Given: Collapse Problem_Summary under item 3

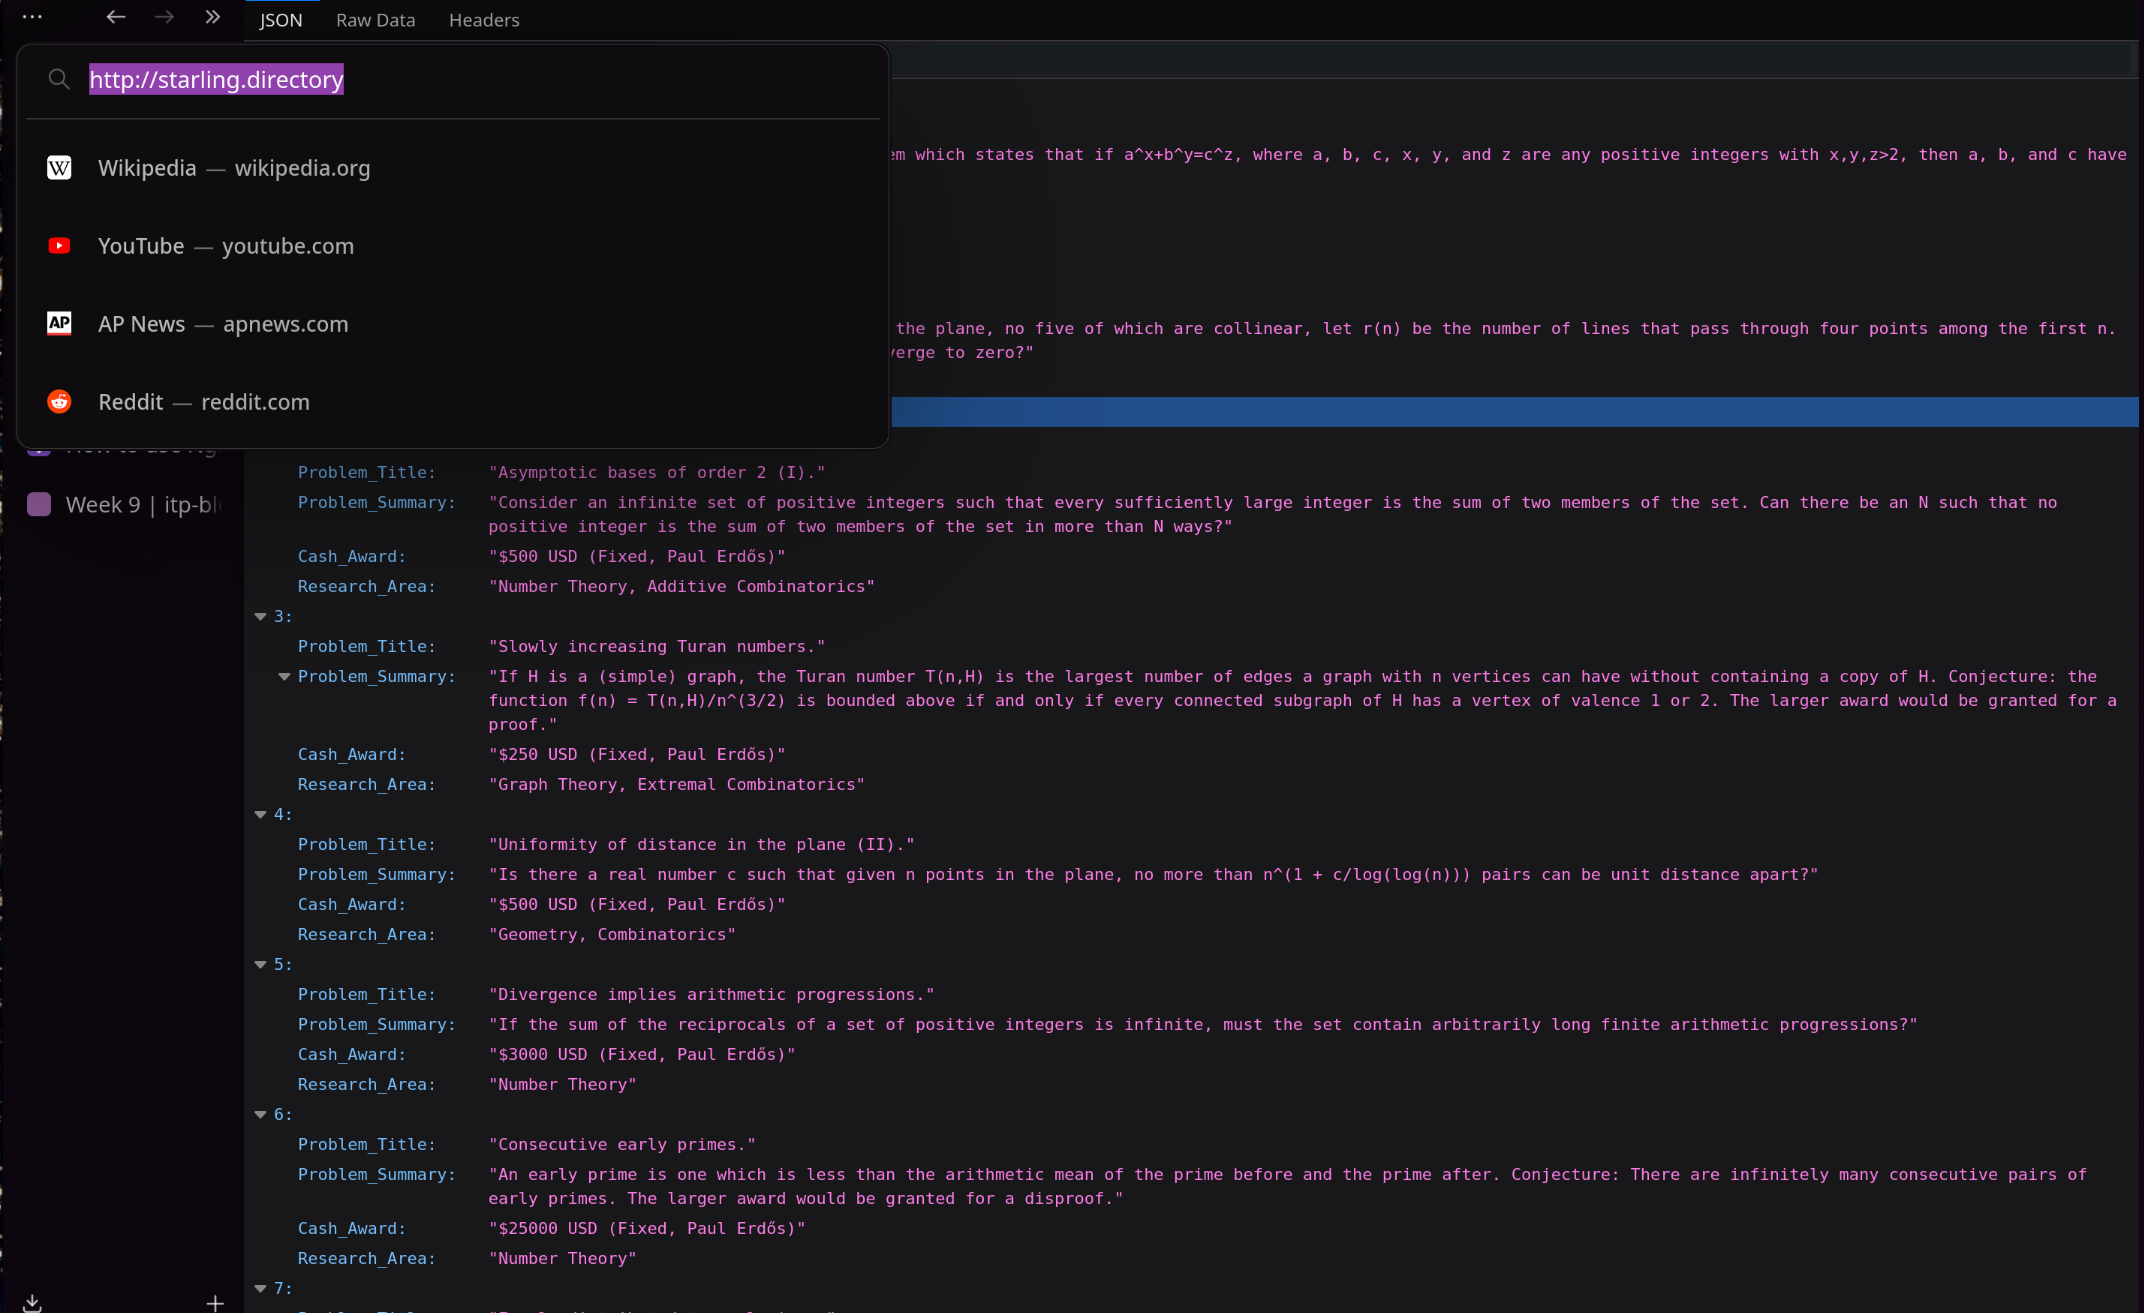Looking at the screenshot, I should (285, 677).
